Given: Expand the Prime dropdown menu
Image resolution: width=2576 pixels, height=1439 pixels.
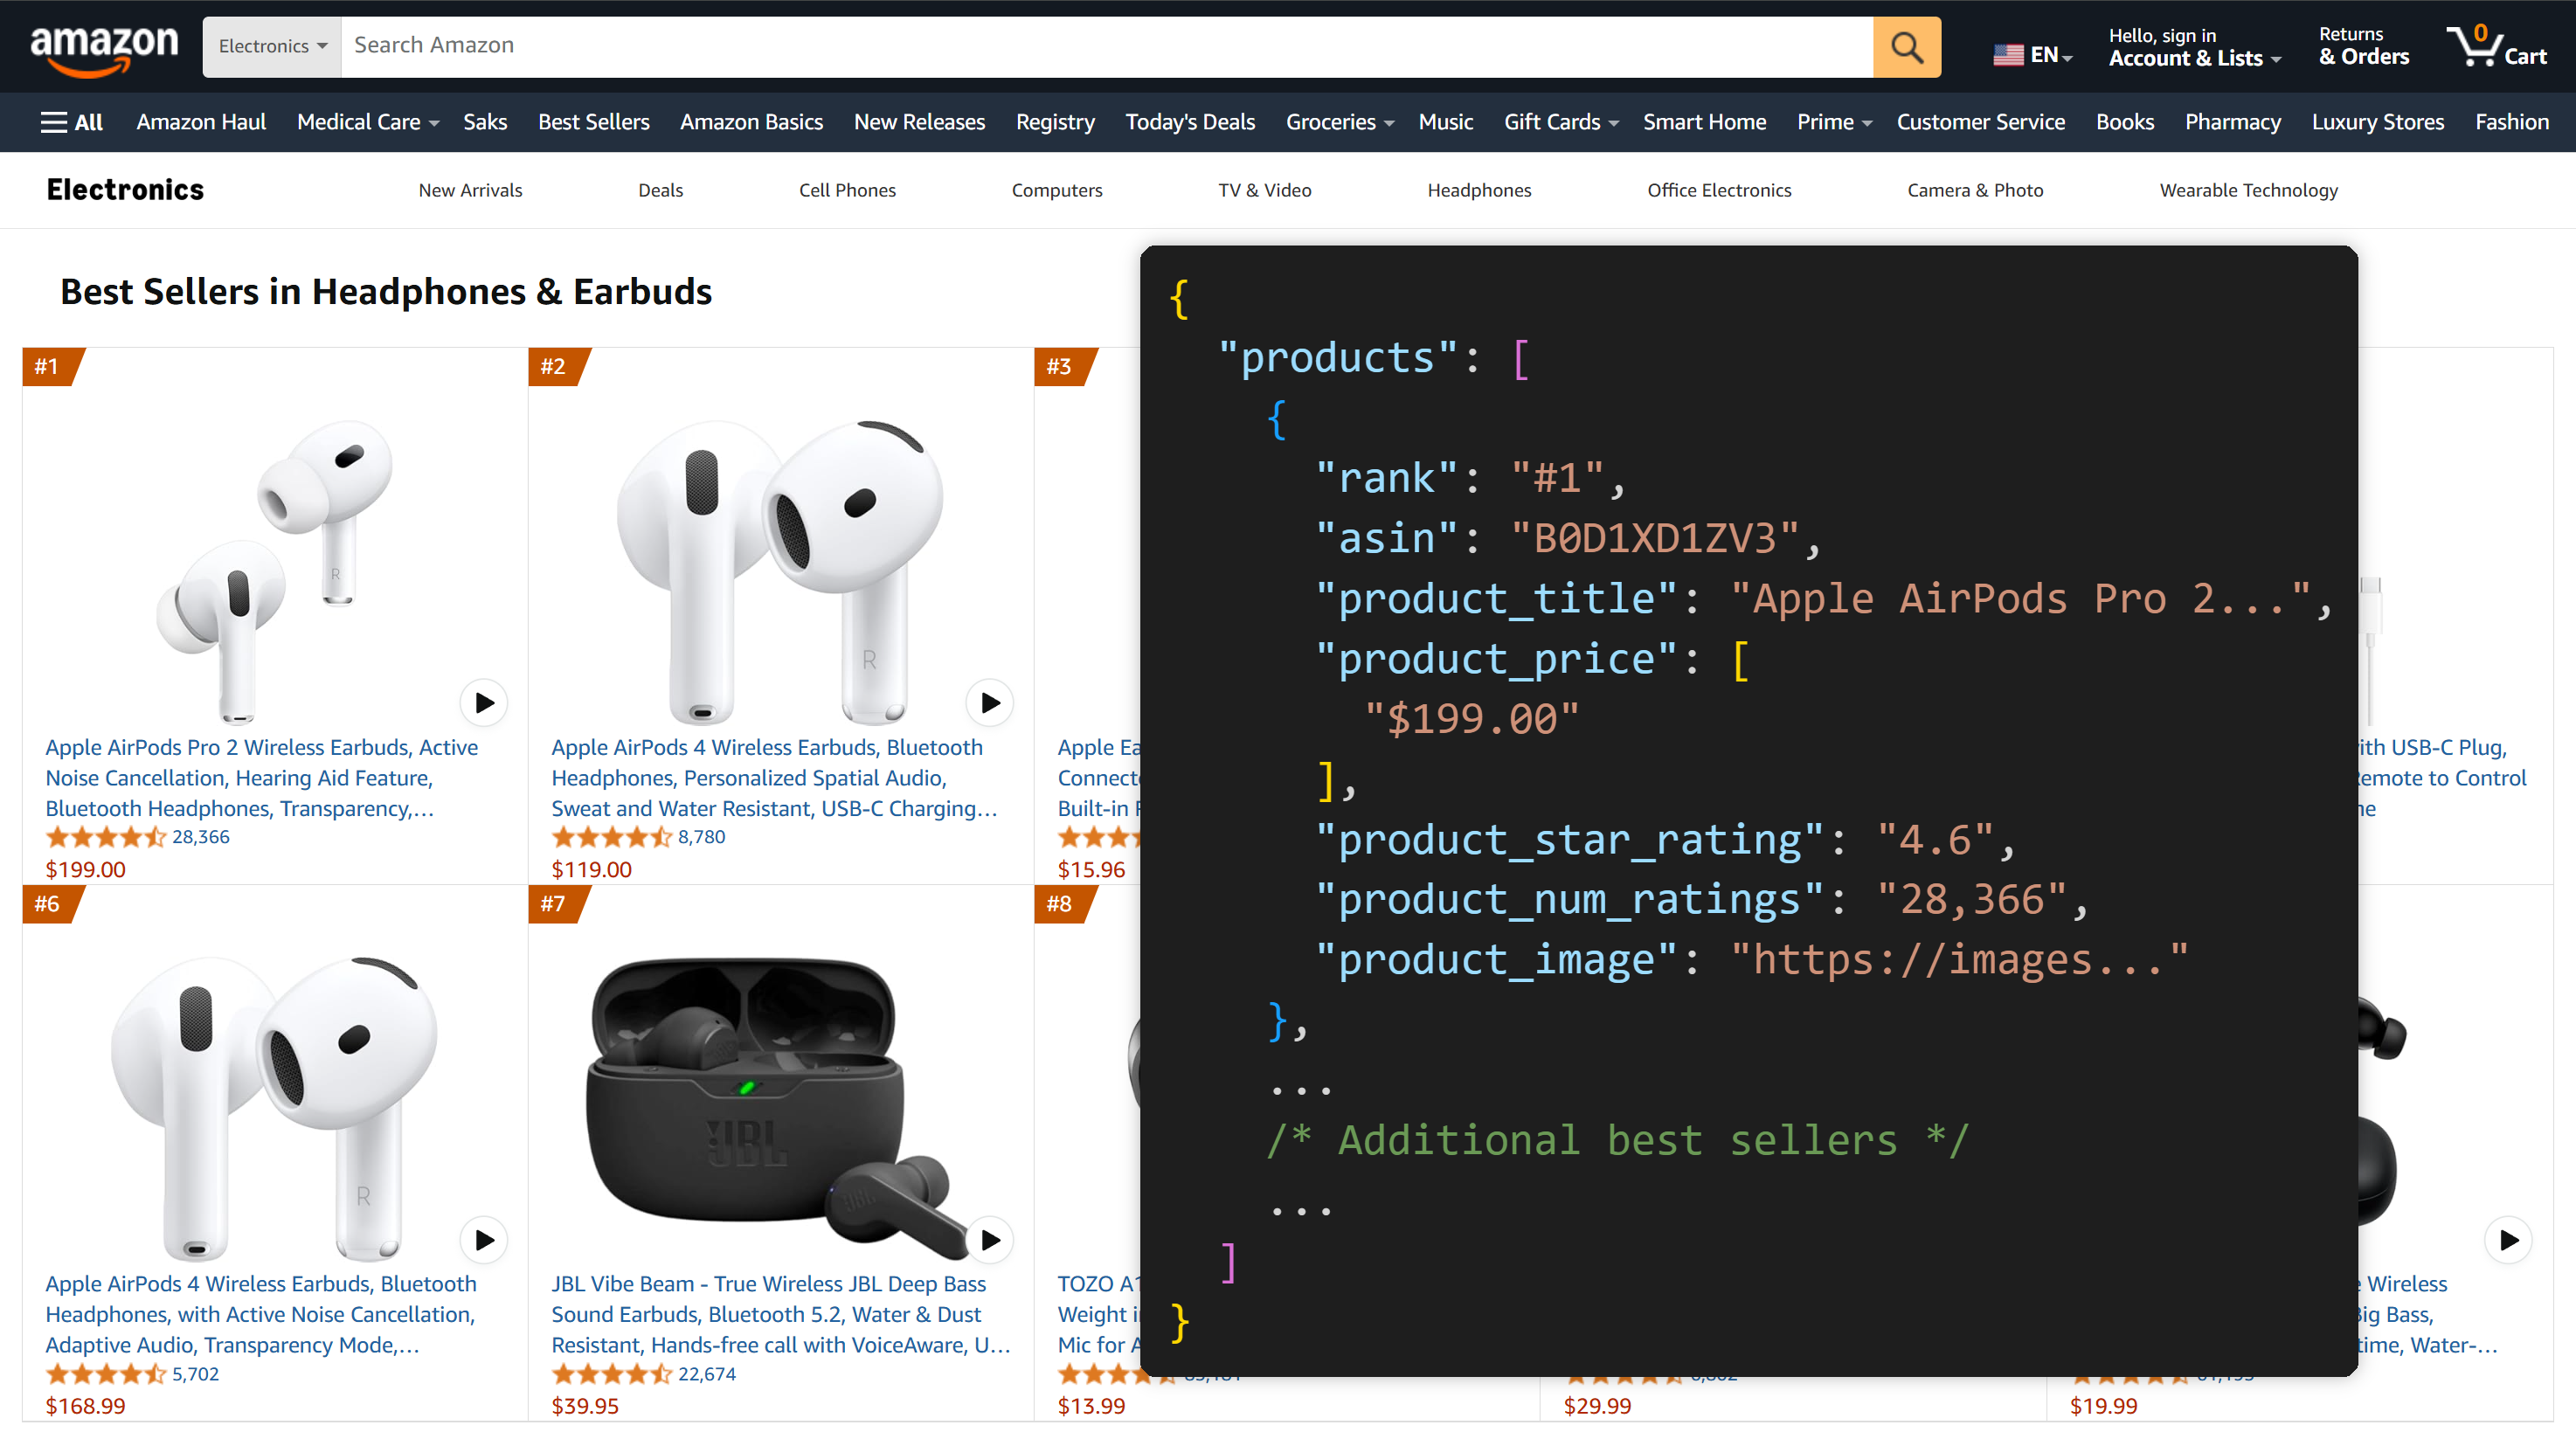Looking at the screenshot, I should coord(1833,121).
